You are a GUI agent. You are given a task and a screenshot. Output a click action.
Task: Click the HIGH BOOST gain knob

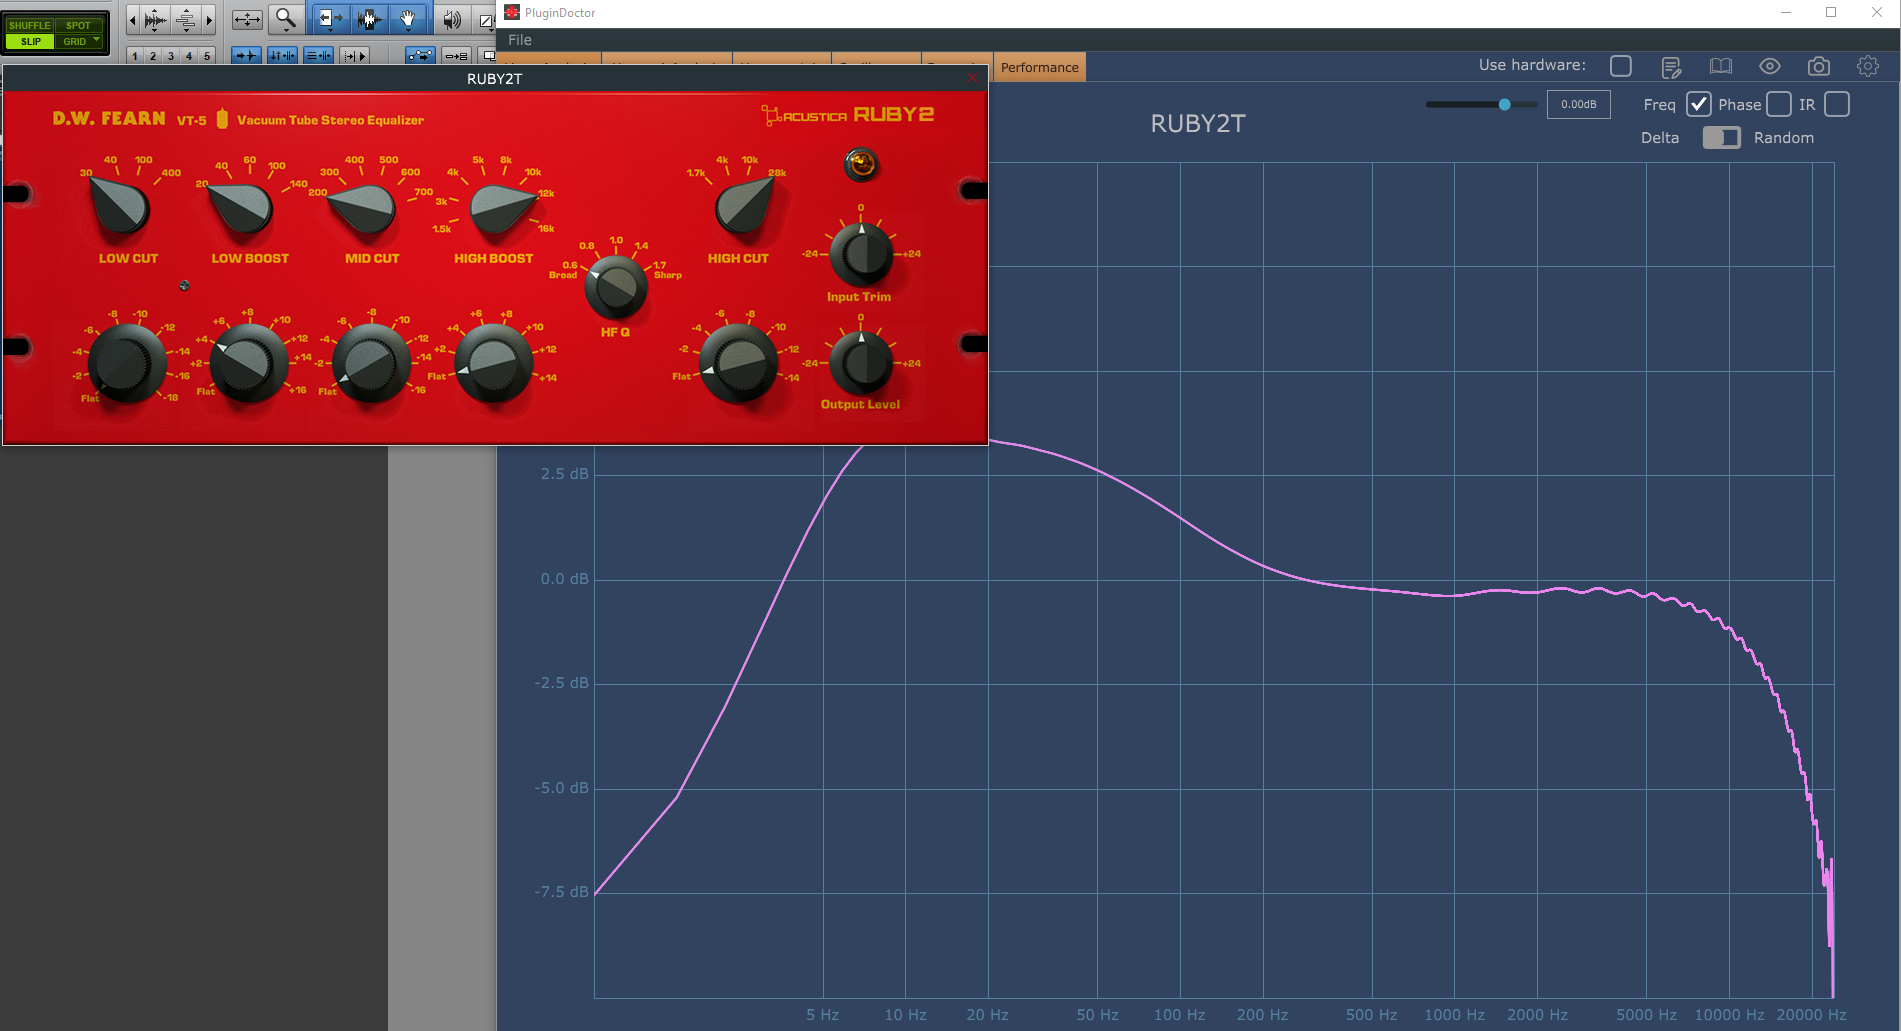point(494,362)
